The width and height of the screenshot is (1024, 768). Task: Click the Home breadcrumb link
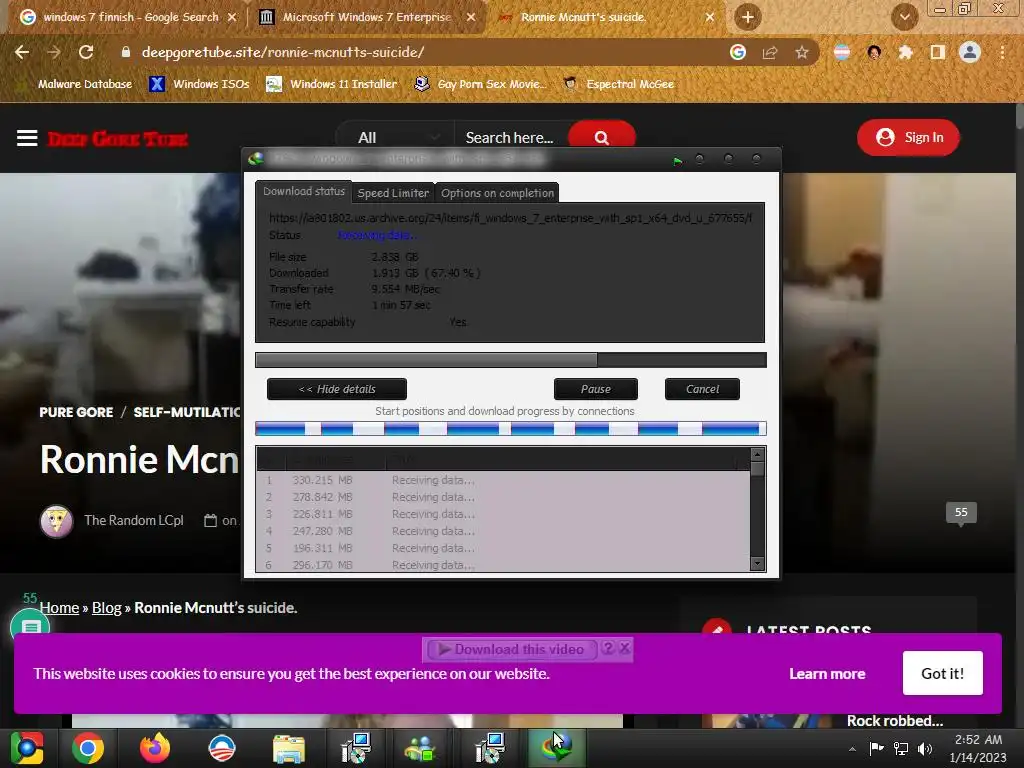(x=59, y=608)
